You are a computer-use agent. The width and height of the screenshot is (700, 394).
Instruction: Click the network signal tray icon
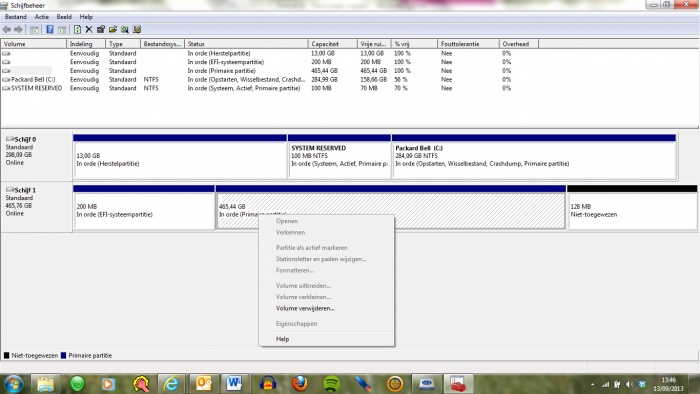605,384
